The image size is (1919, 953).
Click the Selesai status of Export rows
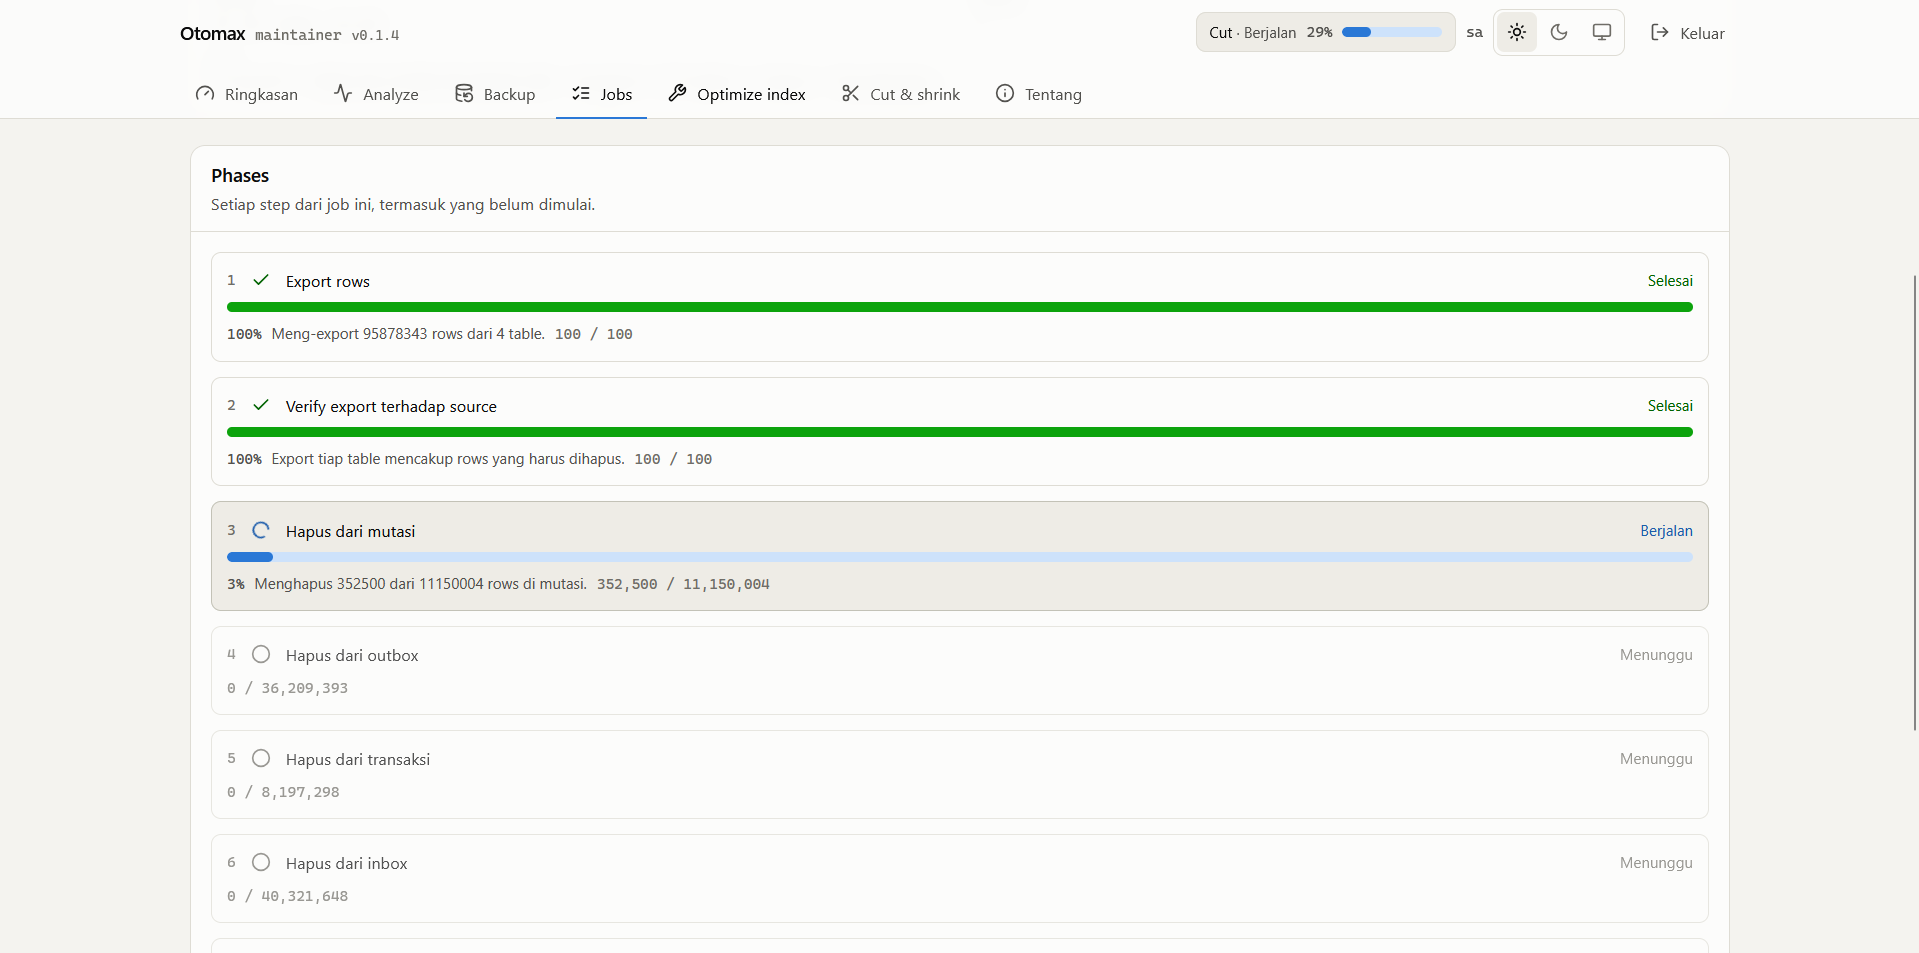coord(1670,281)
